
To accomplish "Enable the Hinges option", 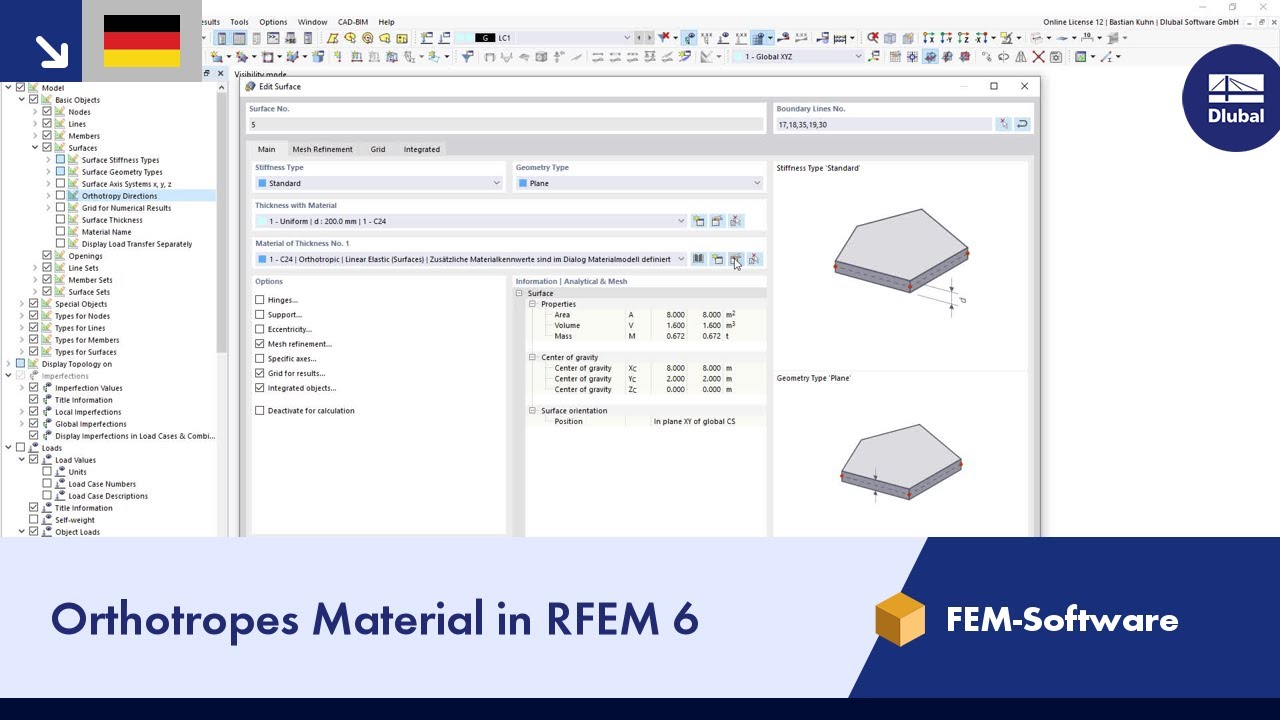I will pyautogui.click(x=260, y=300).
